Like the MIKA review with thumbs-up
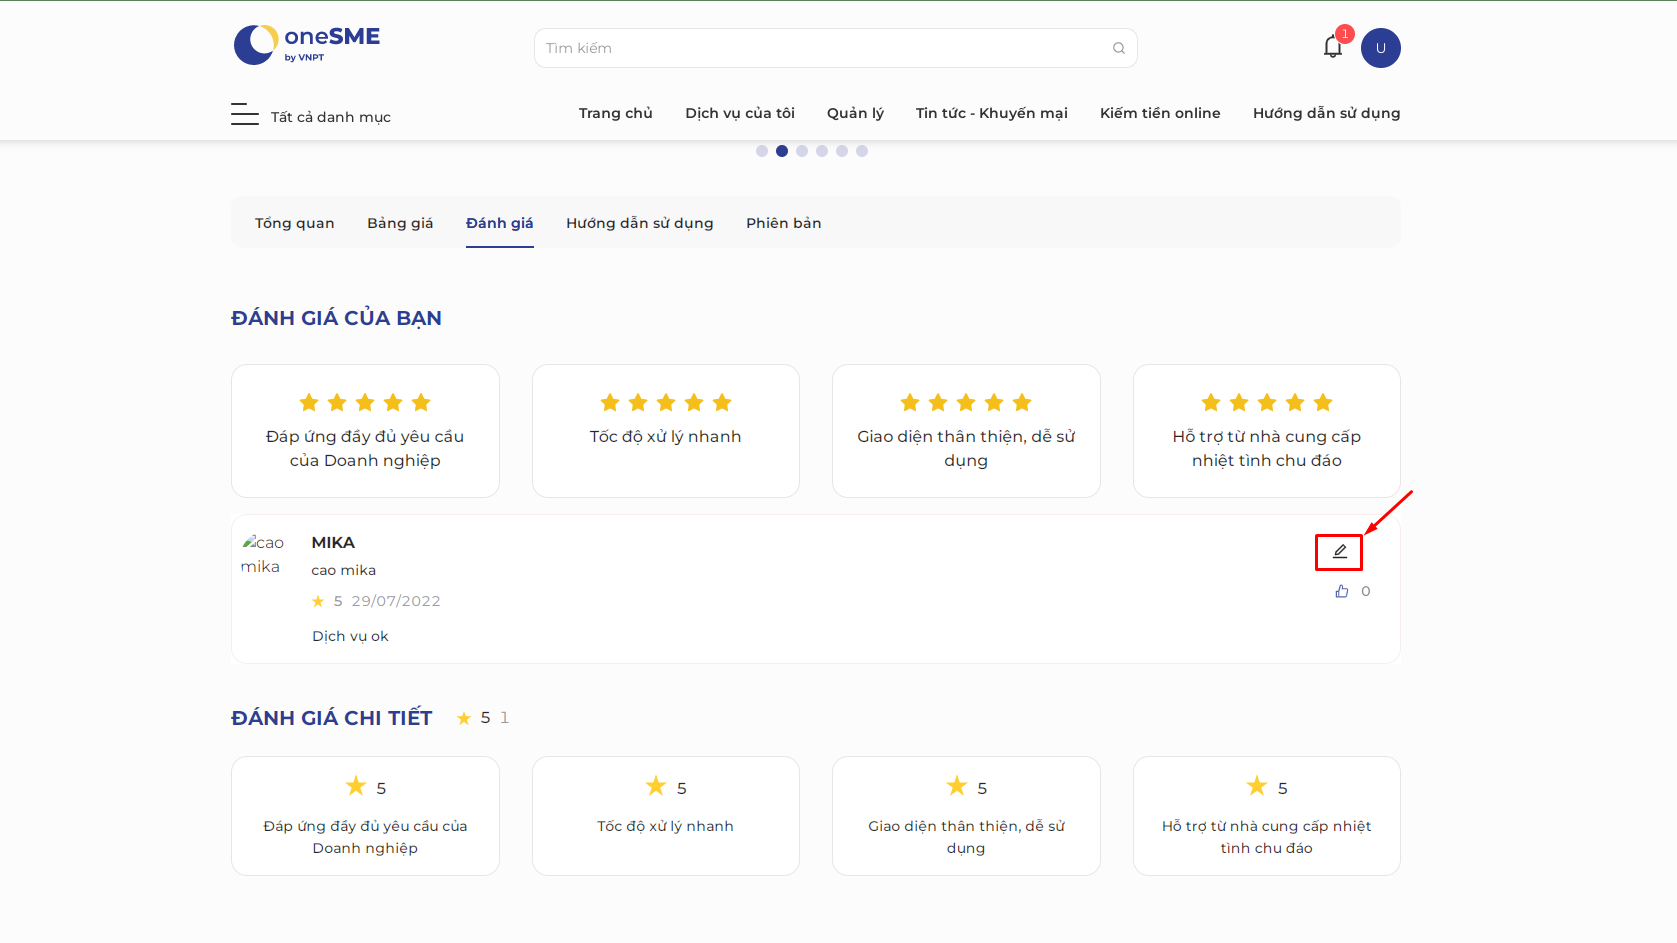Viewport: 1677px width, 943px height. tap(1342, 591)
